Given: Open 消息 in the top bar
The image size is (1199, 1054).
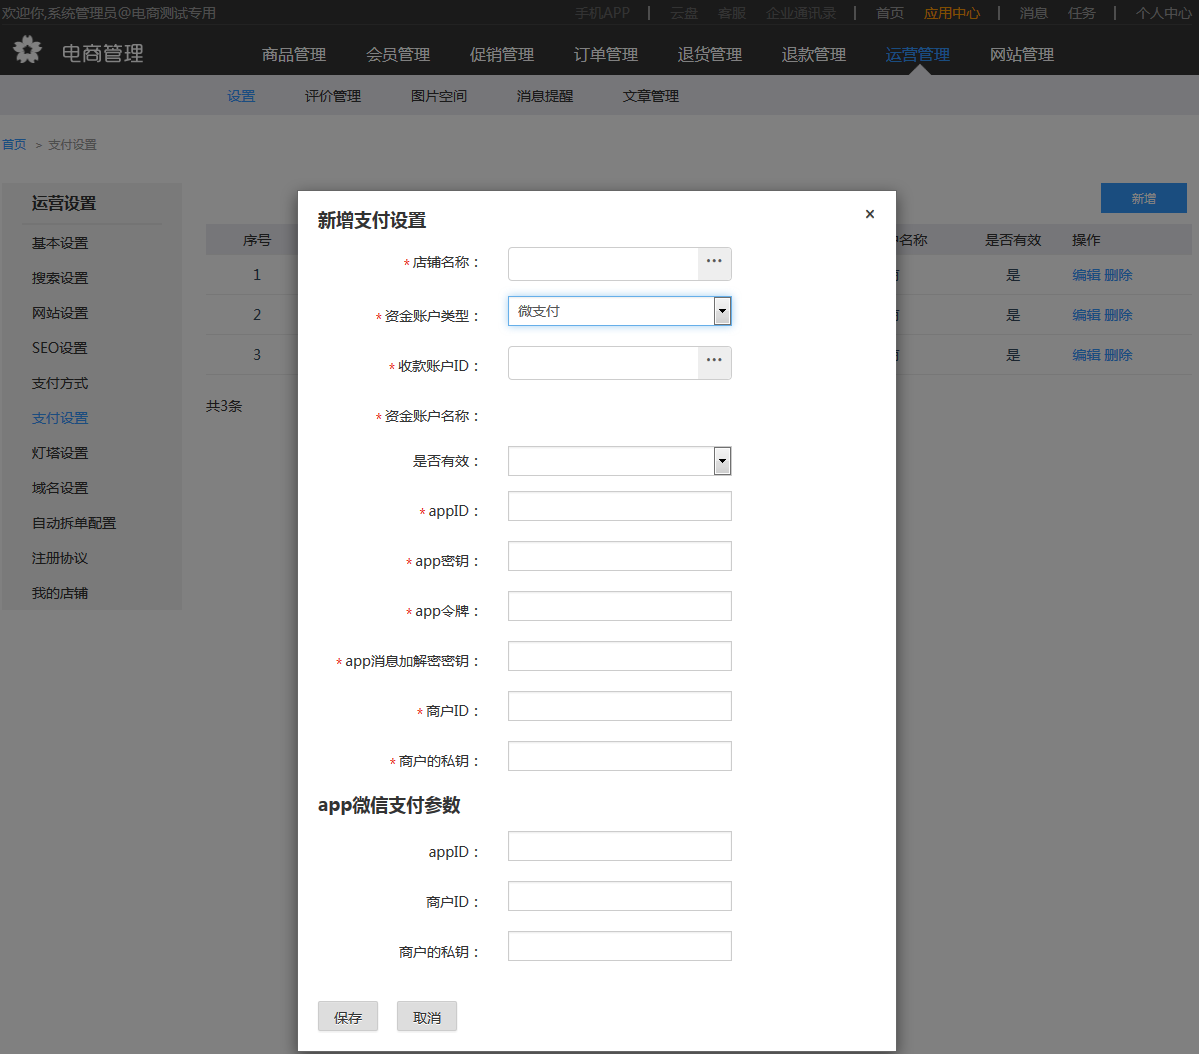Looking at the screenshot, I should [x=1033, y=13].
